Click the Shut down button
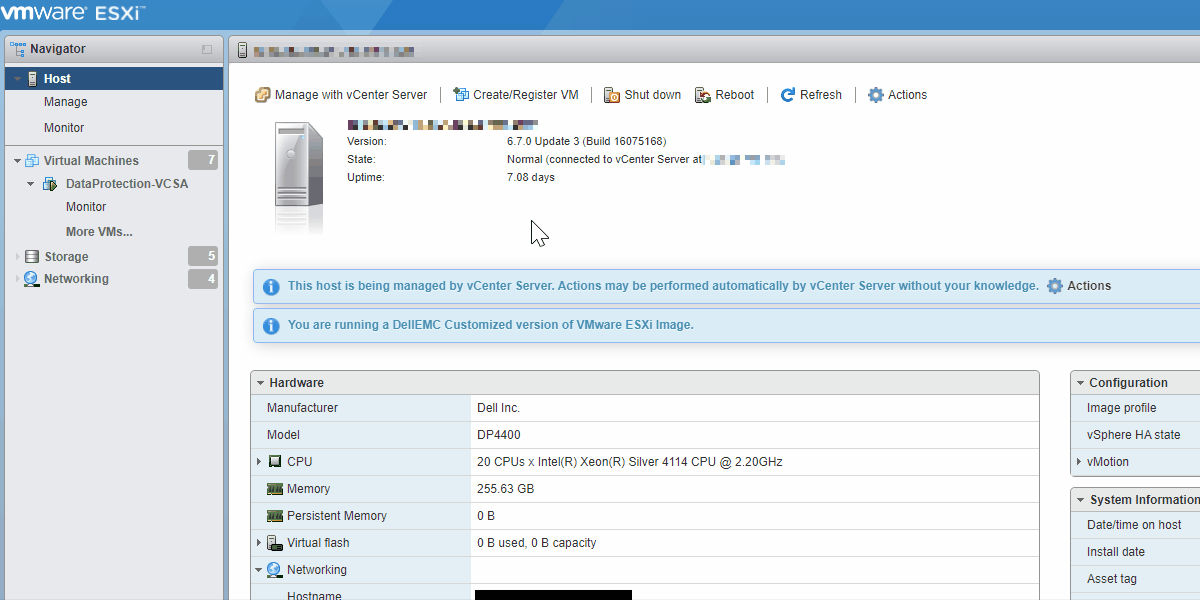The image size is (1200, 600). [642, 95]
